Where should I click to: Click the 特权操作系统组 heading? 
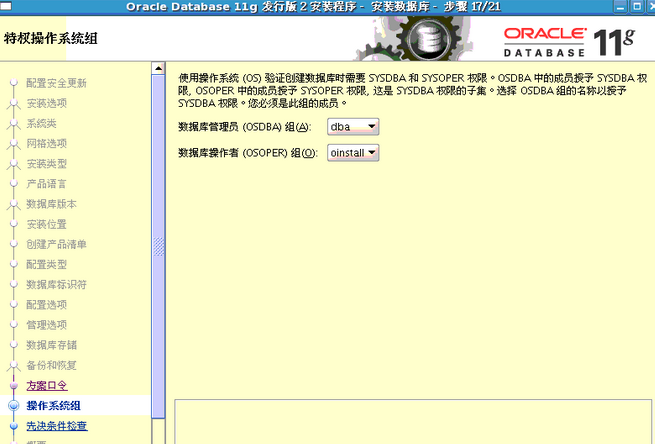51,38
